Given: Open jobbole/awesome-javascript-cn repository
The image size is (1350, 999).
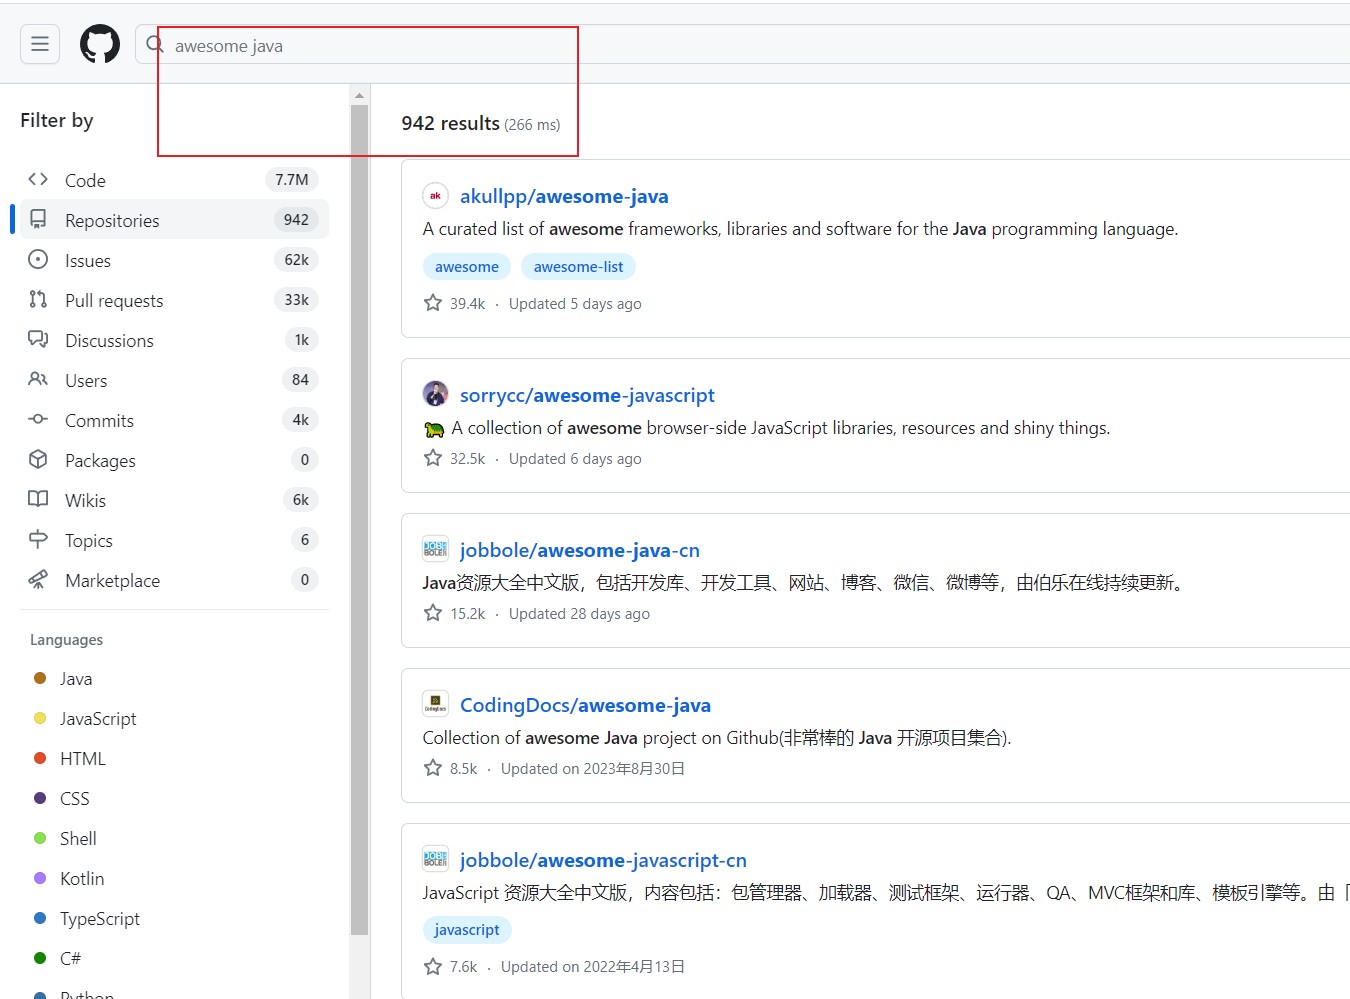Looking at the screenshot, I should [x=603, y=860].
